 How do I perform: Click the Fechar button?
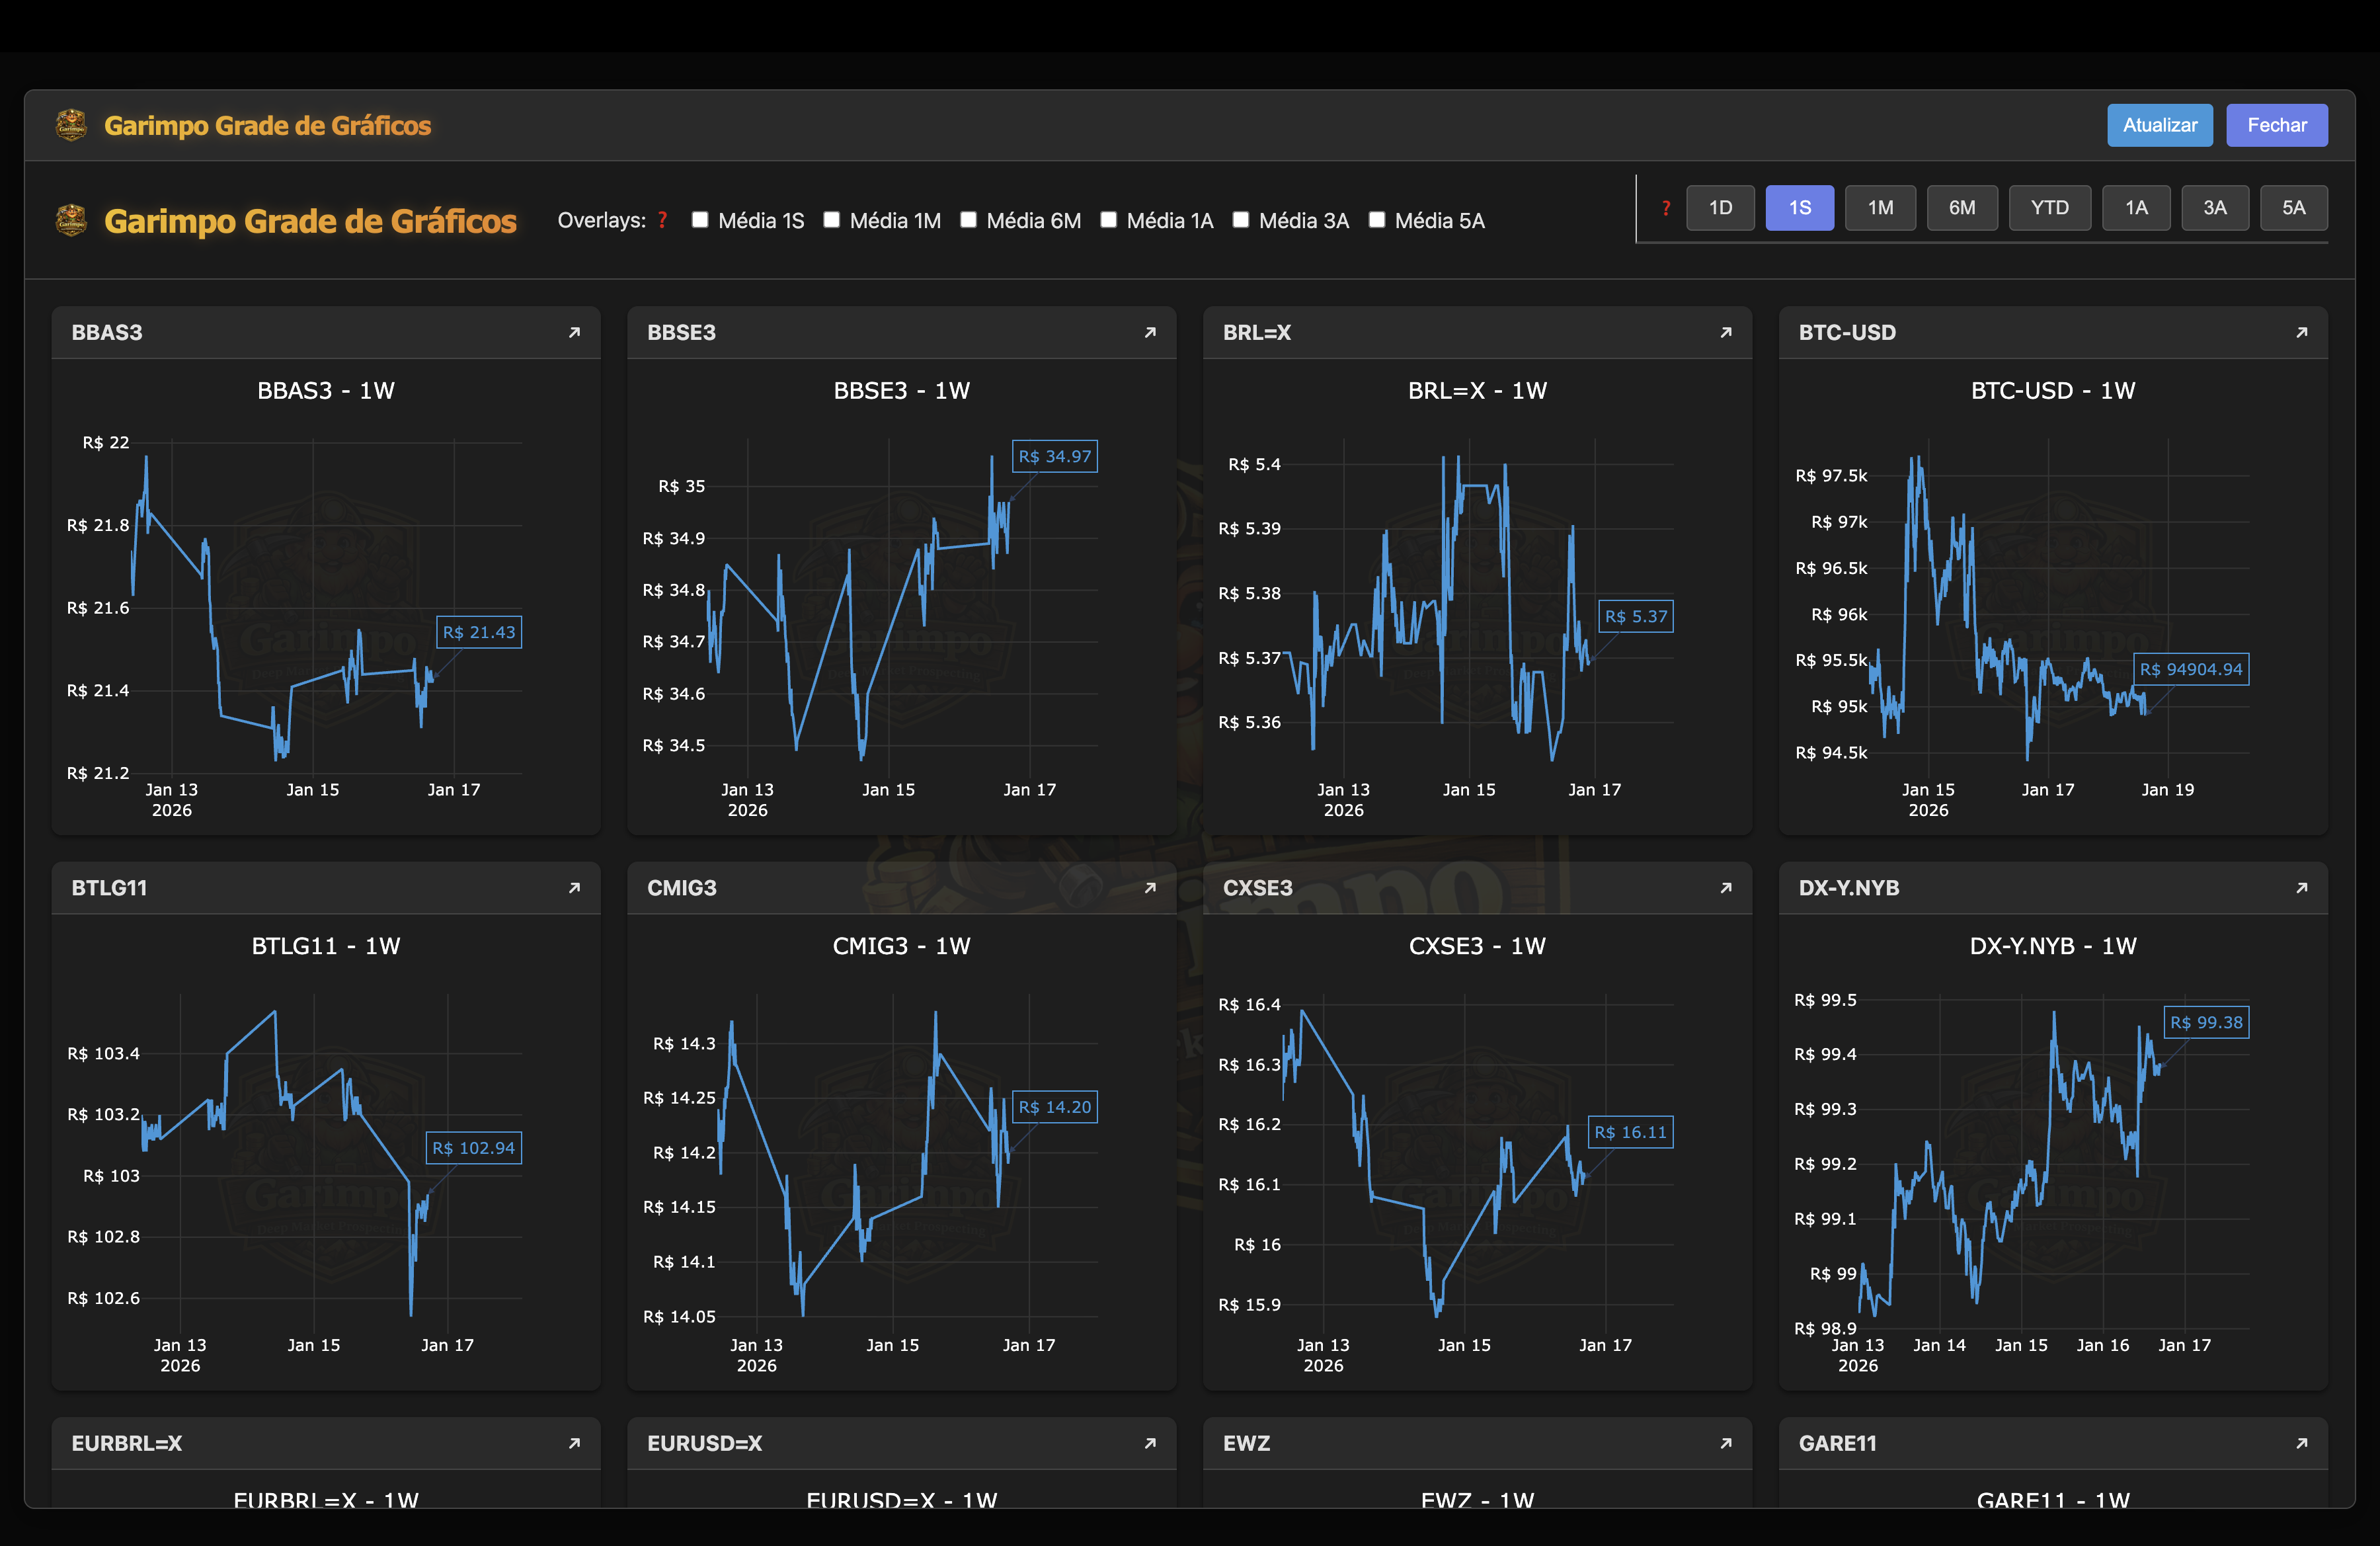tap(2277, 124)
